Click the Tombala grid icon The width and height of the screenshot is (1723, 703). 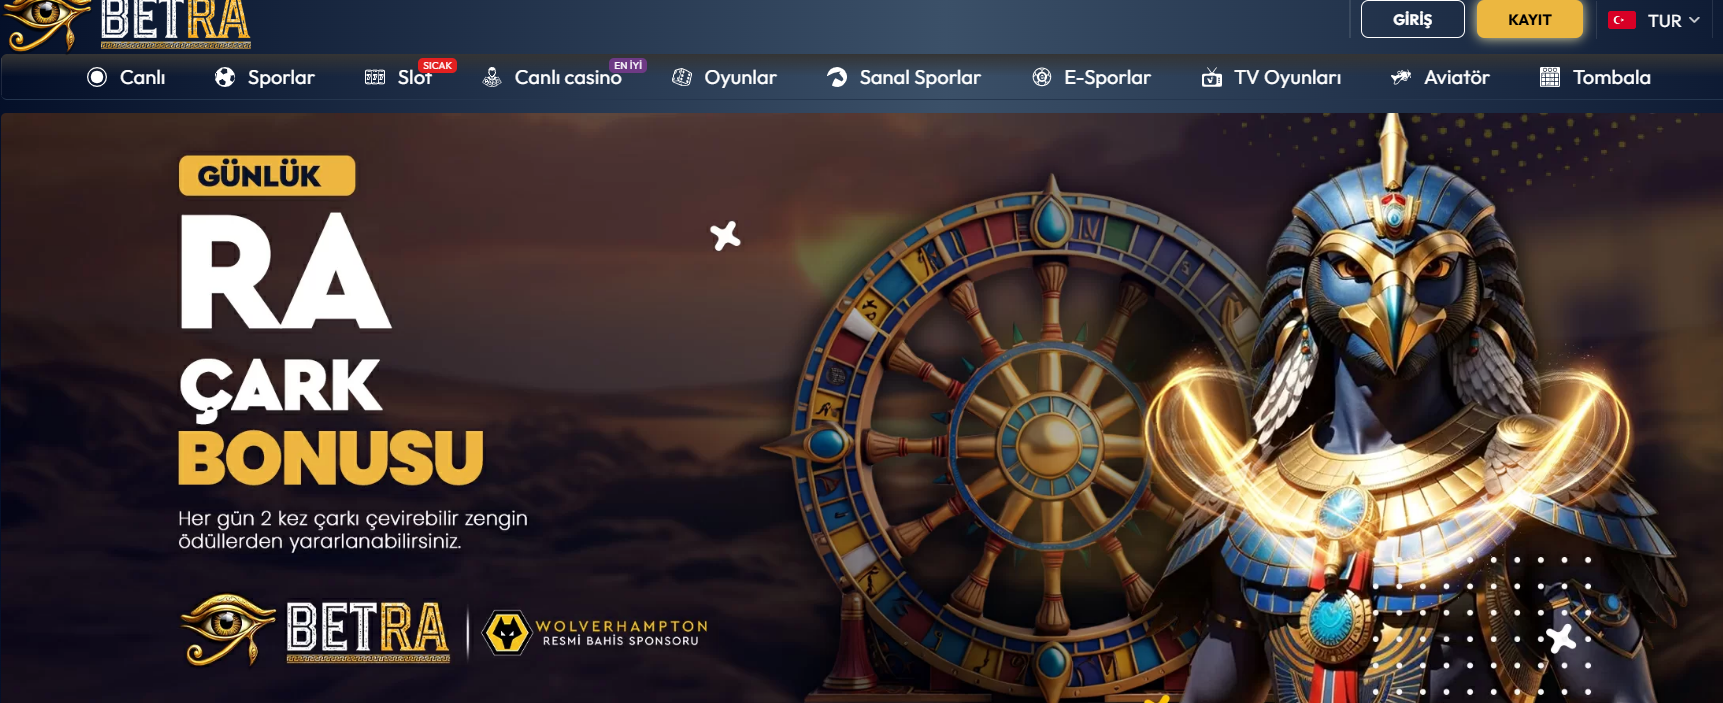click(x=1550, y=77)
